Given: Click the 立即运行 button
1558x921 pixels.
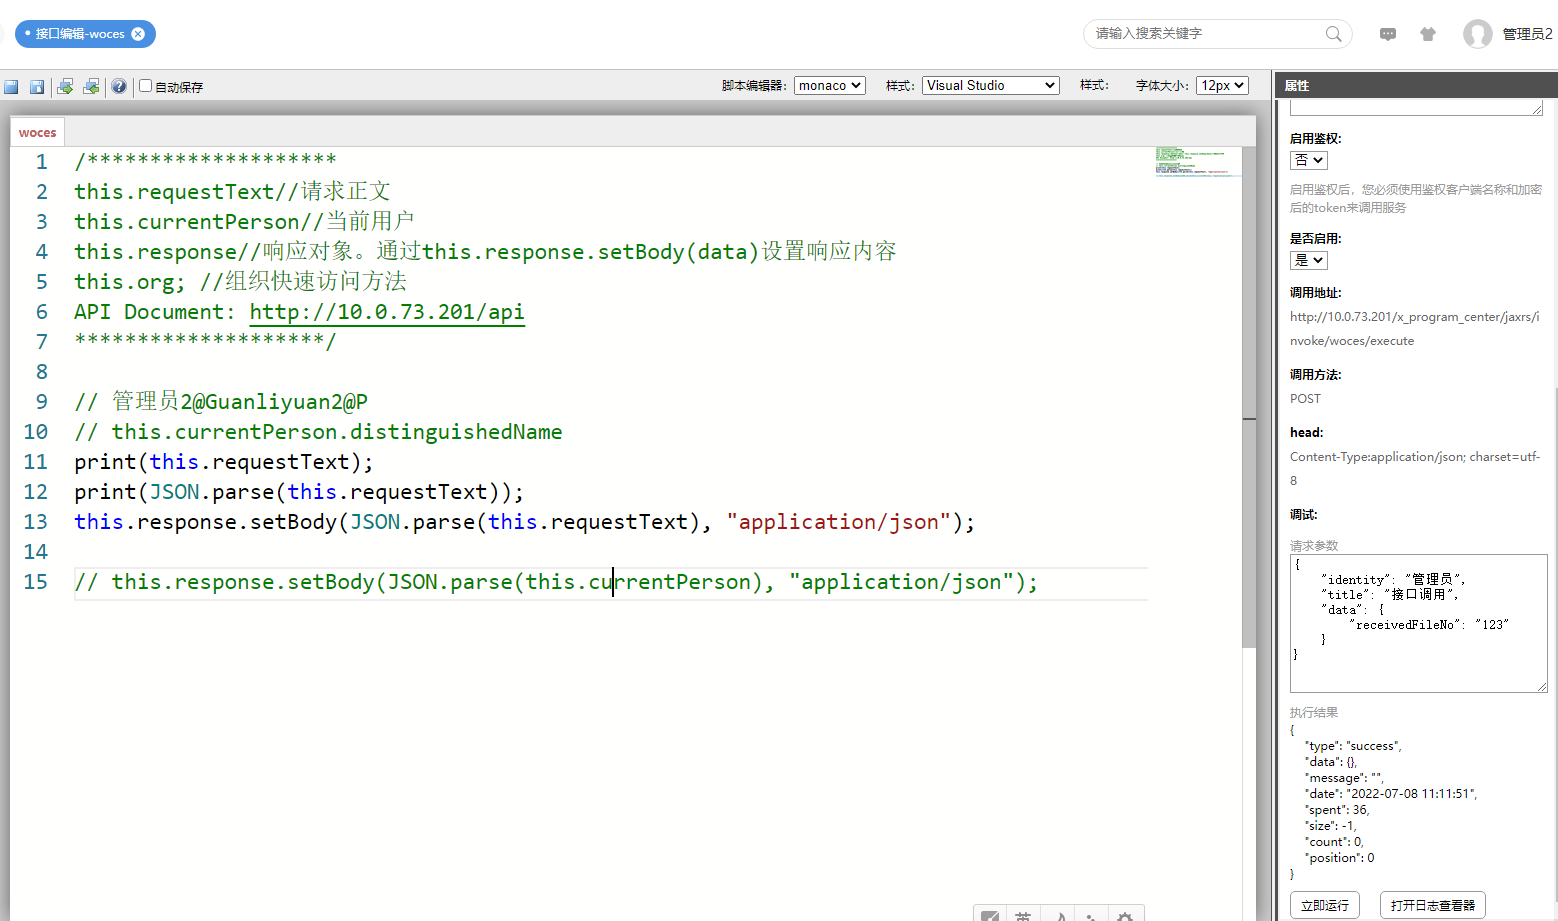Looking at the screenshot, I should [1325, 905].
